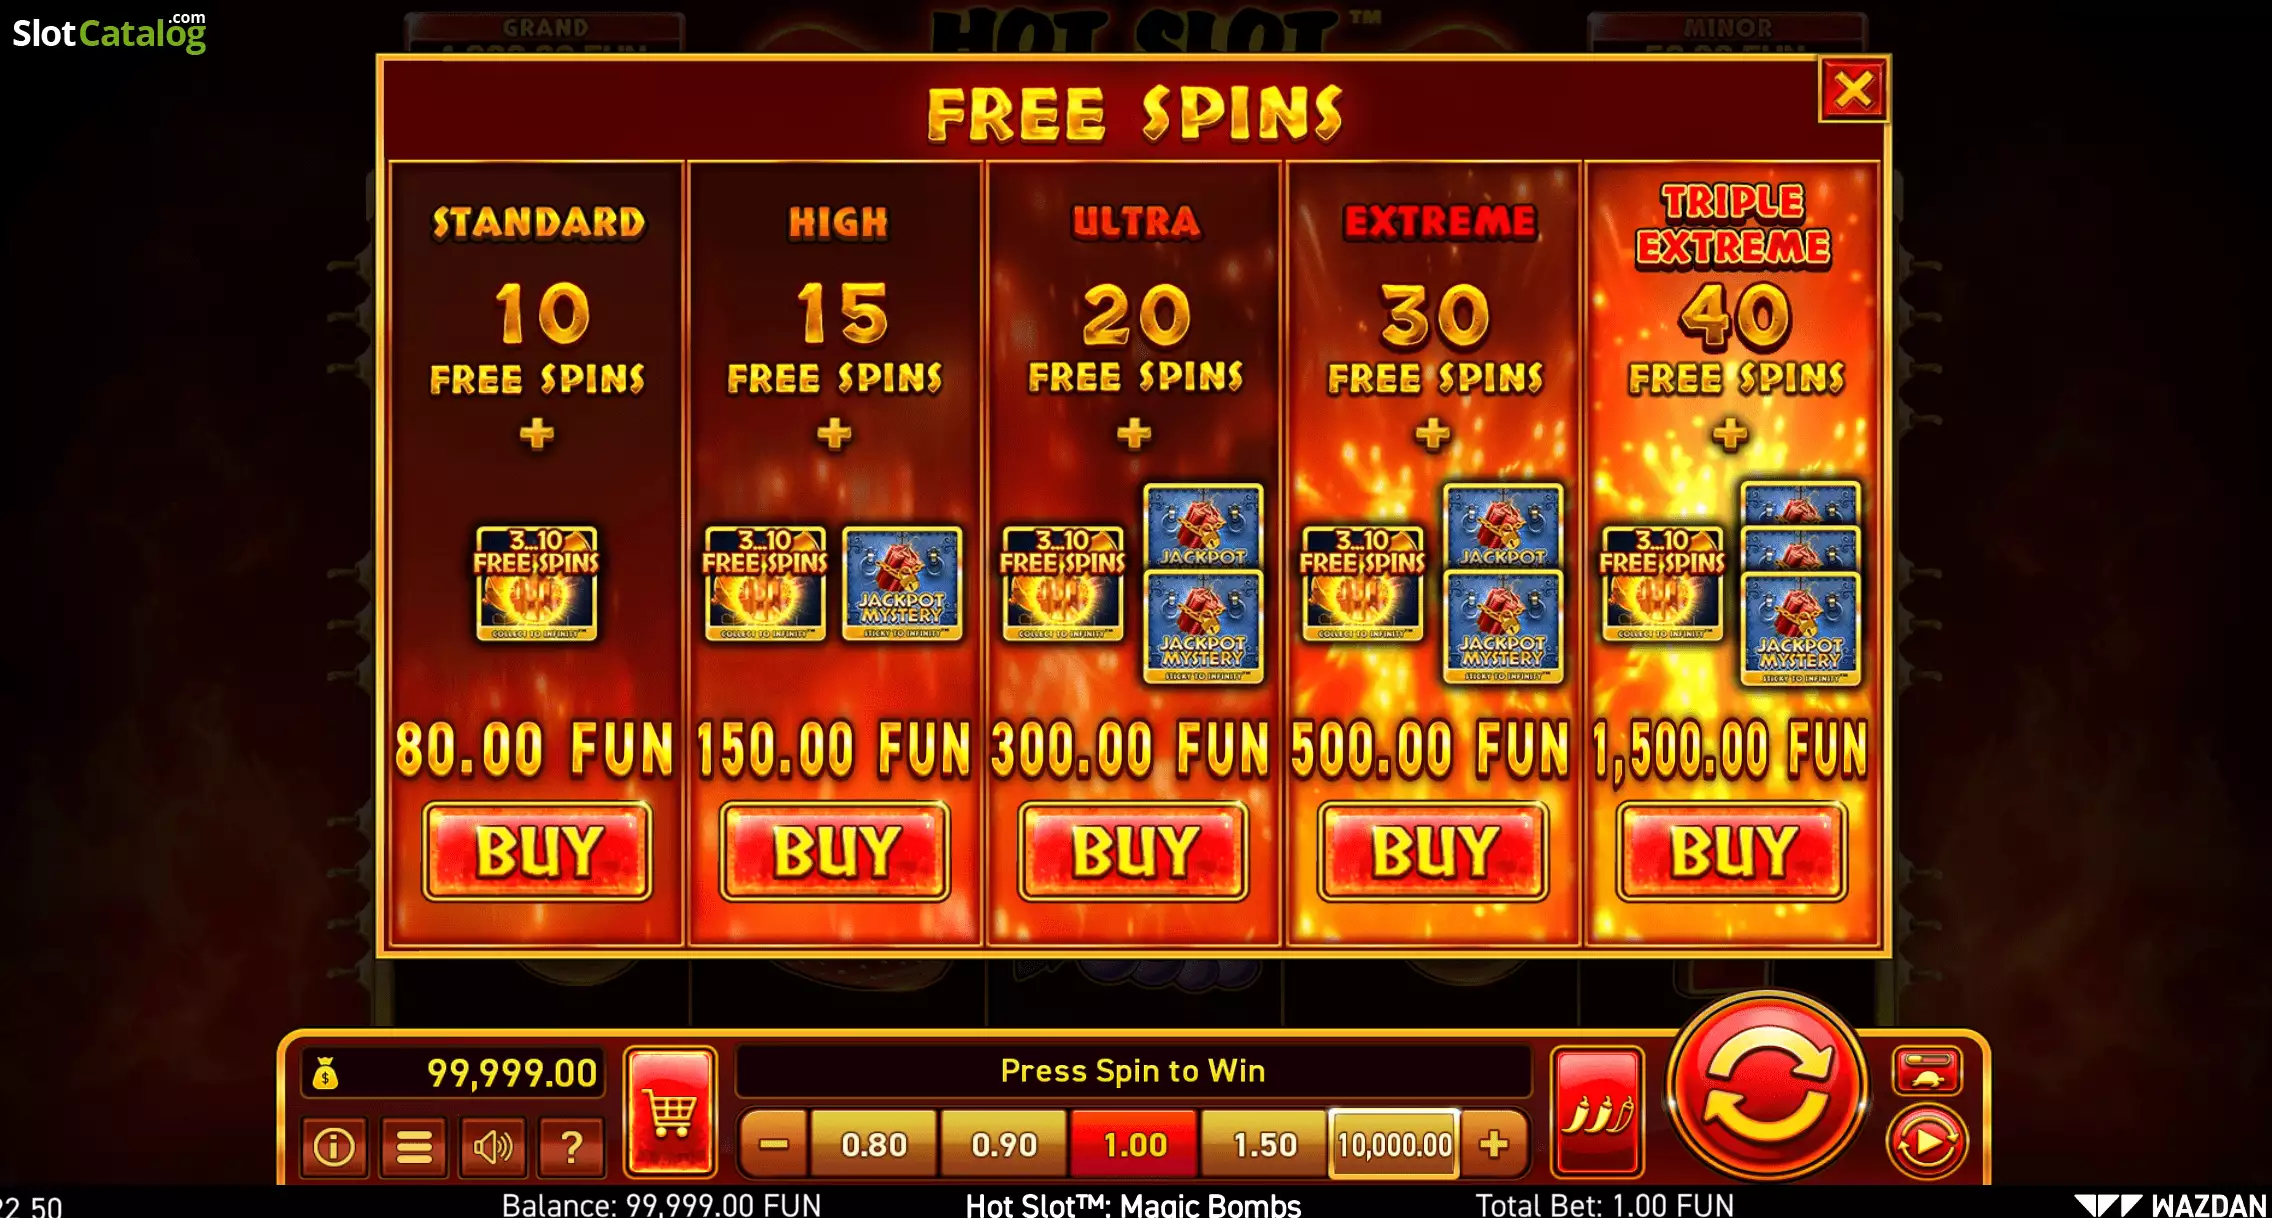The height and width of the screenshot is (1218, 2272).
Task: Buy the High 15 free spins
Action: point(835,851)
